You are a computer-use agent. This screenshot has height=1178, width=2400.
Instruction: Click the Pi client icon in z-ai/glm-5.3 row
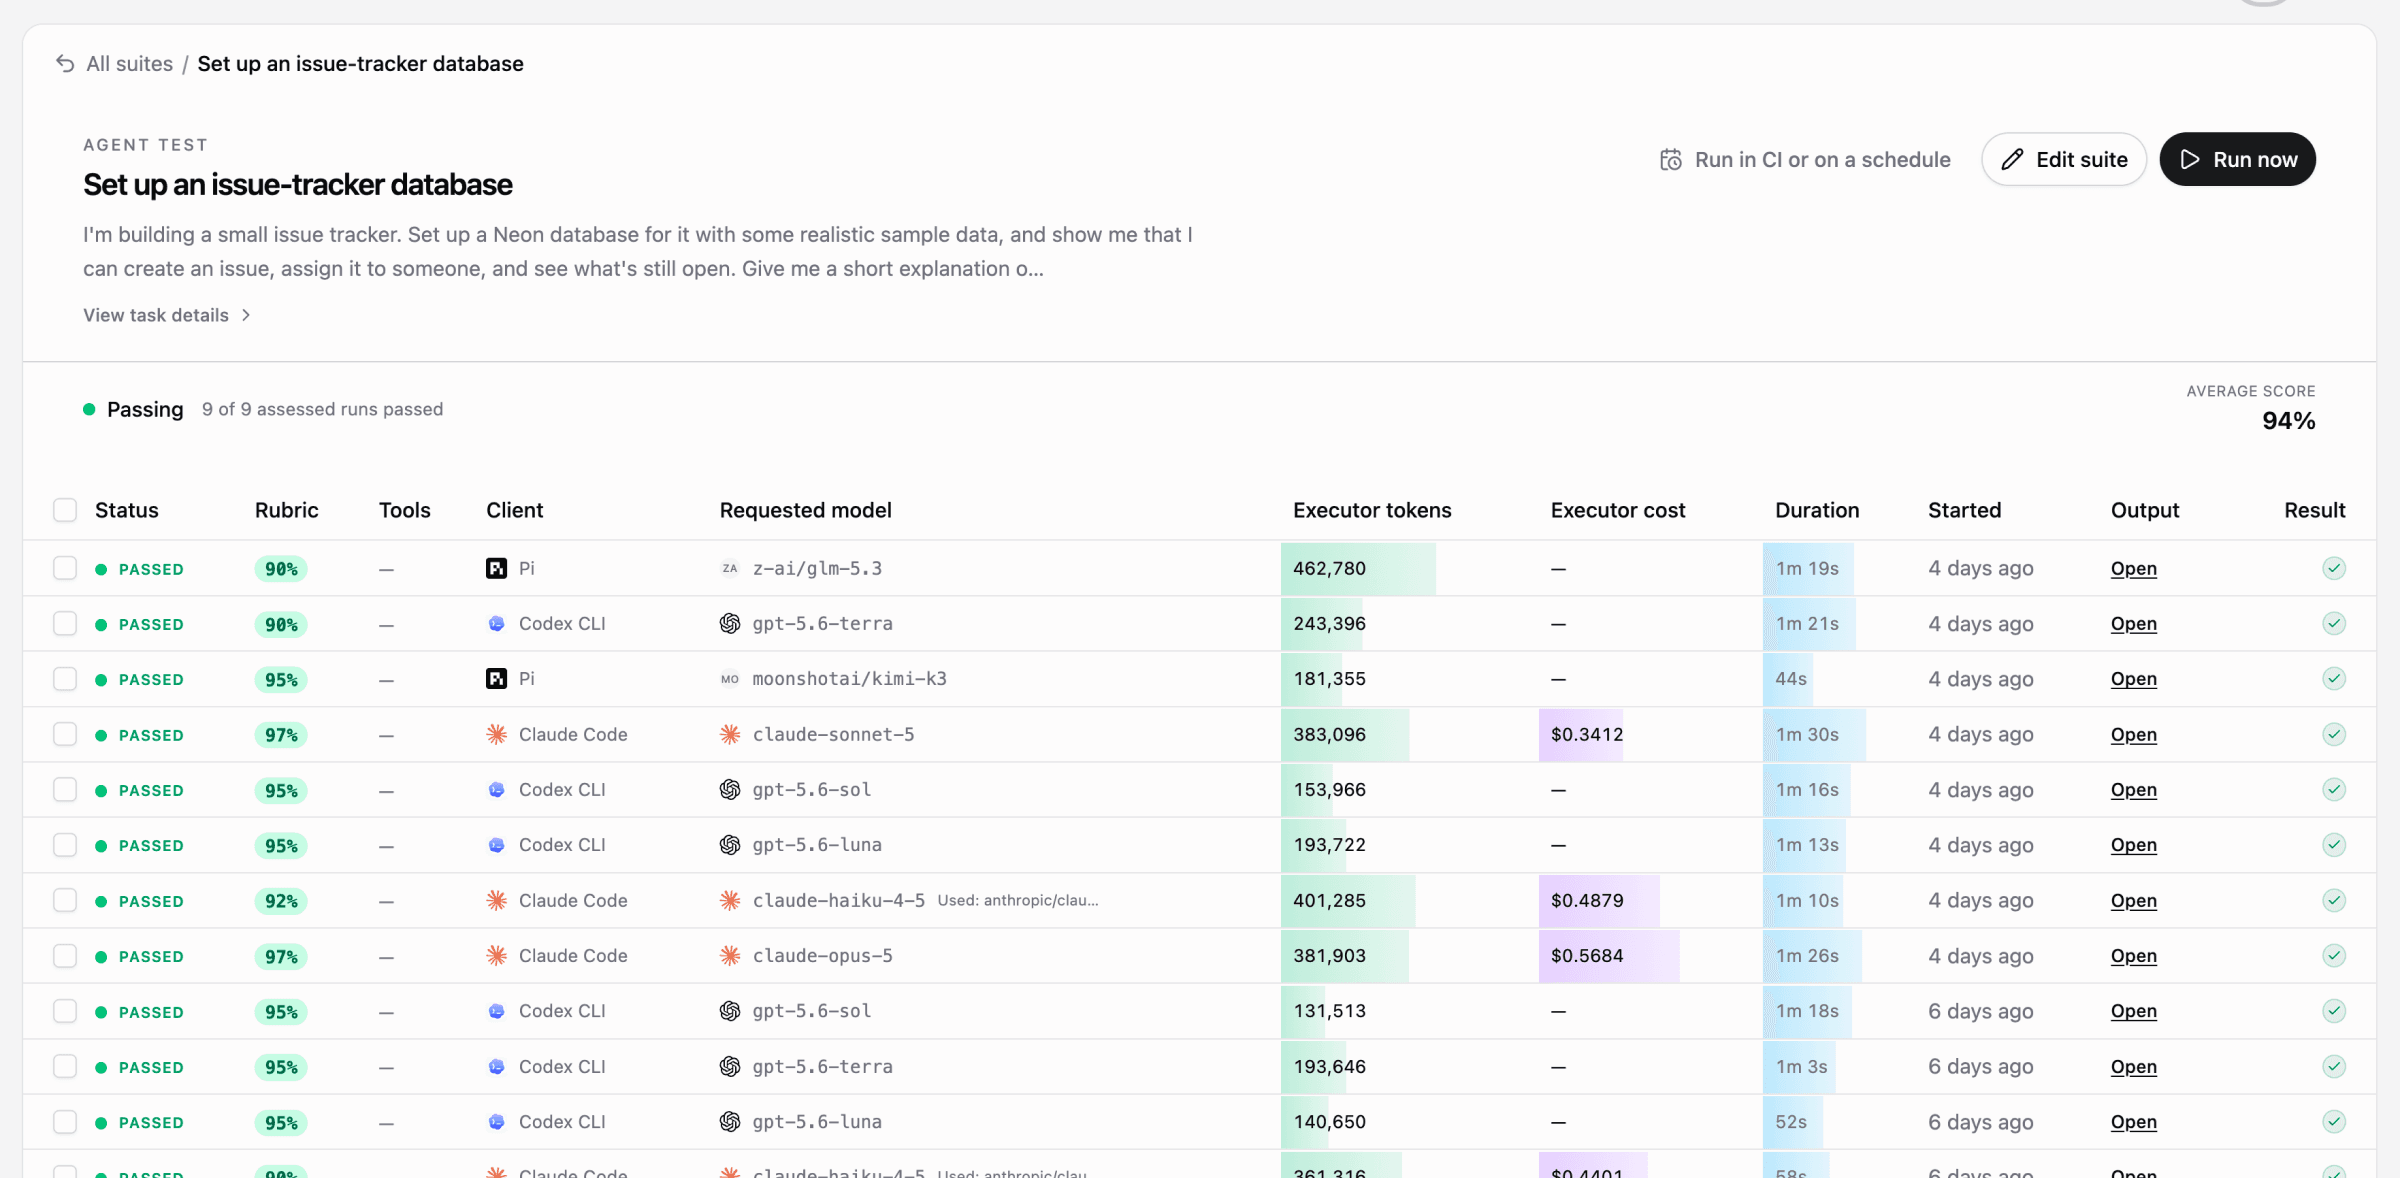tap(496, 569)
